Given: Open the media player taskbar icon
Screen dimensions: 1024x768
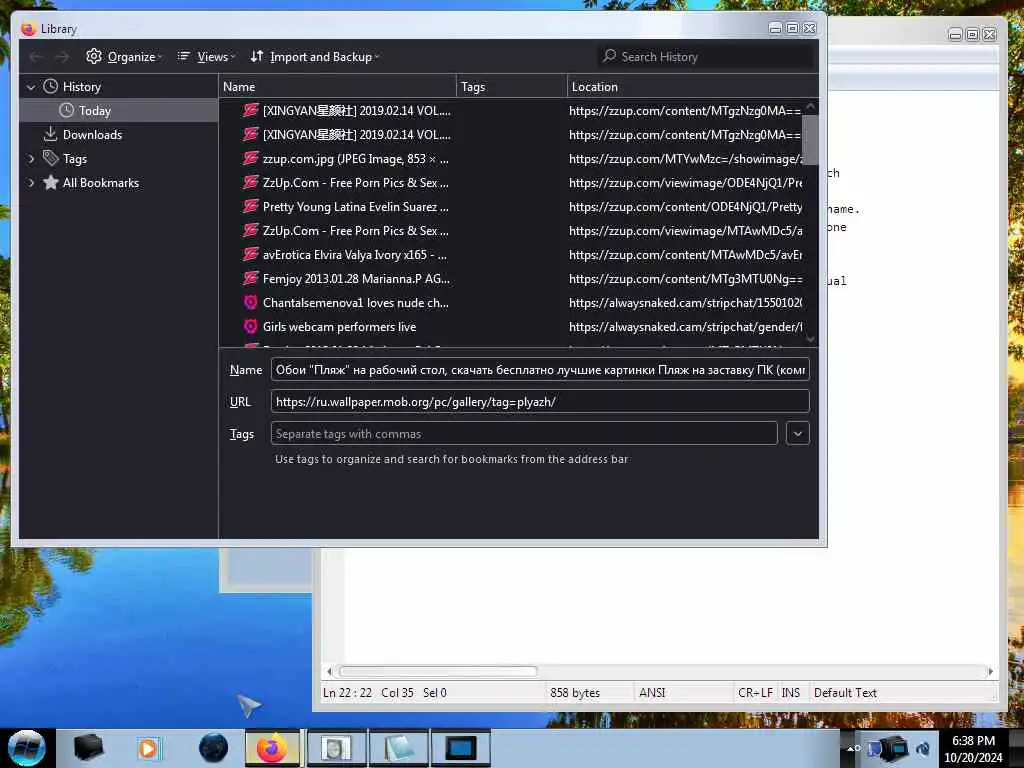Looking at the screenshot, I should tap(148, 748).
